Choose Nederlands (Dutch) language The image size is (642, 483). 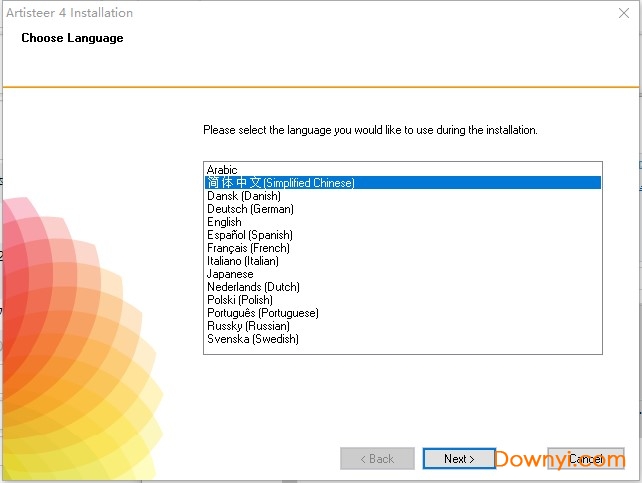253,287
